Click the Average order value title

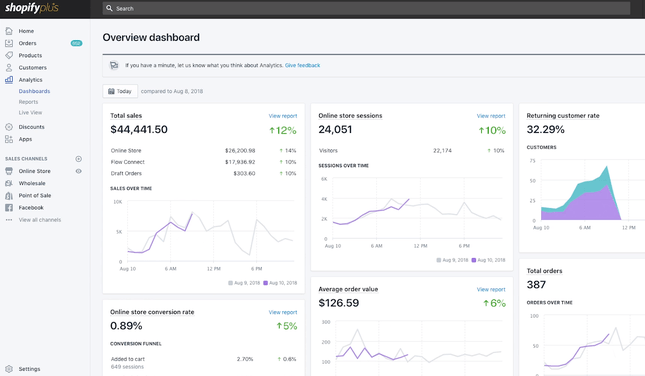(348, 290)
